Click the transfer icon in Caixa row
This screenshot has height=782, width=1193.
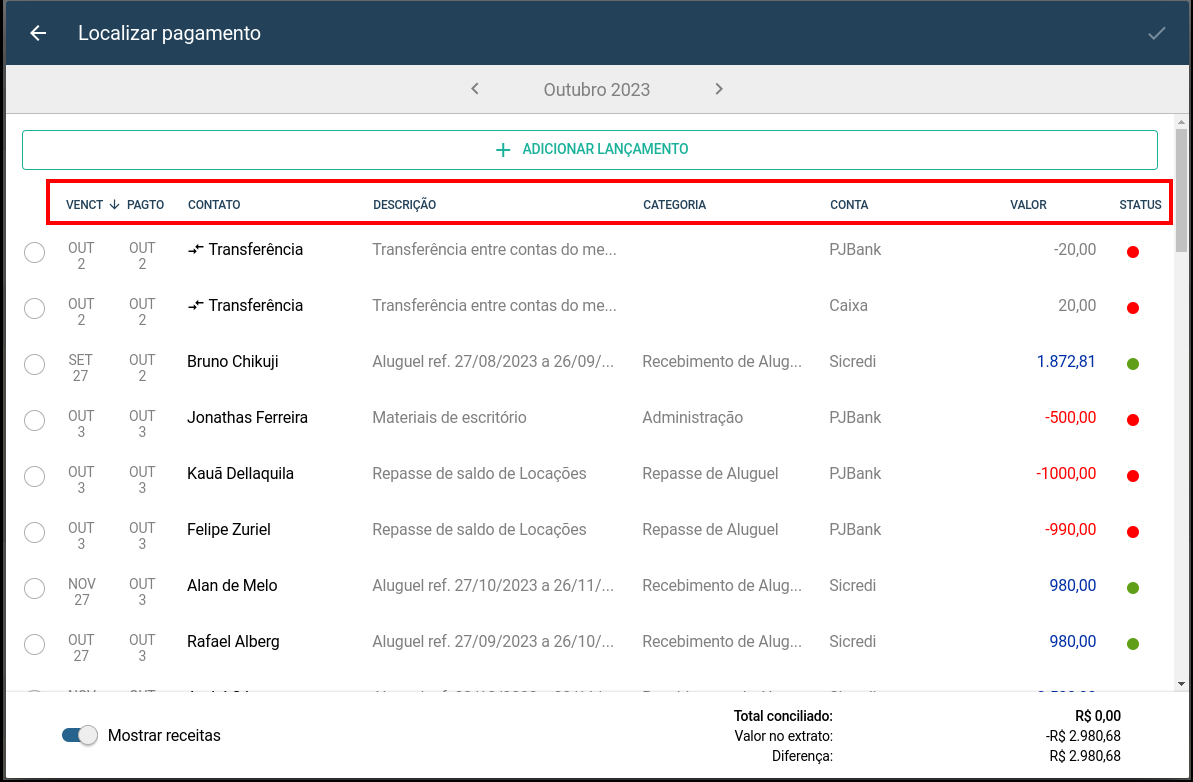pos(196,306)
